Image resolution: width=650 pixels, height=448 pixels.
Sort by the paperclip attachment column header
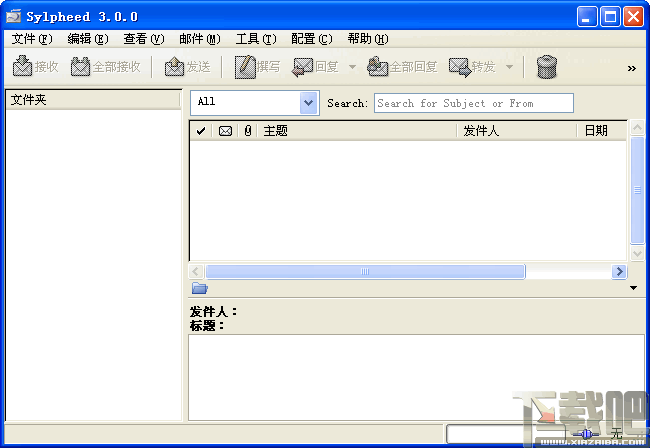[x=248, y=131]
